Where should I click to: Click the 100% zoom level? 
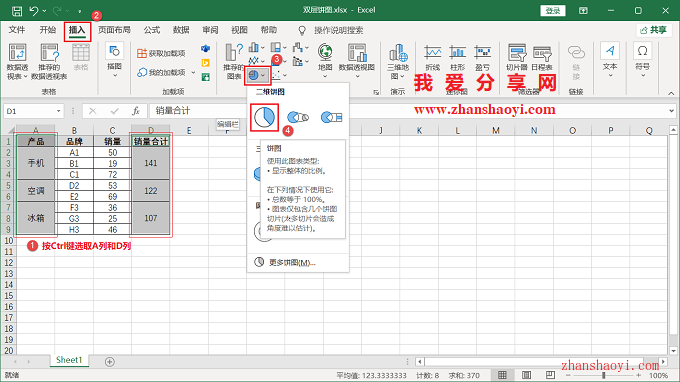point(658,375)
